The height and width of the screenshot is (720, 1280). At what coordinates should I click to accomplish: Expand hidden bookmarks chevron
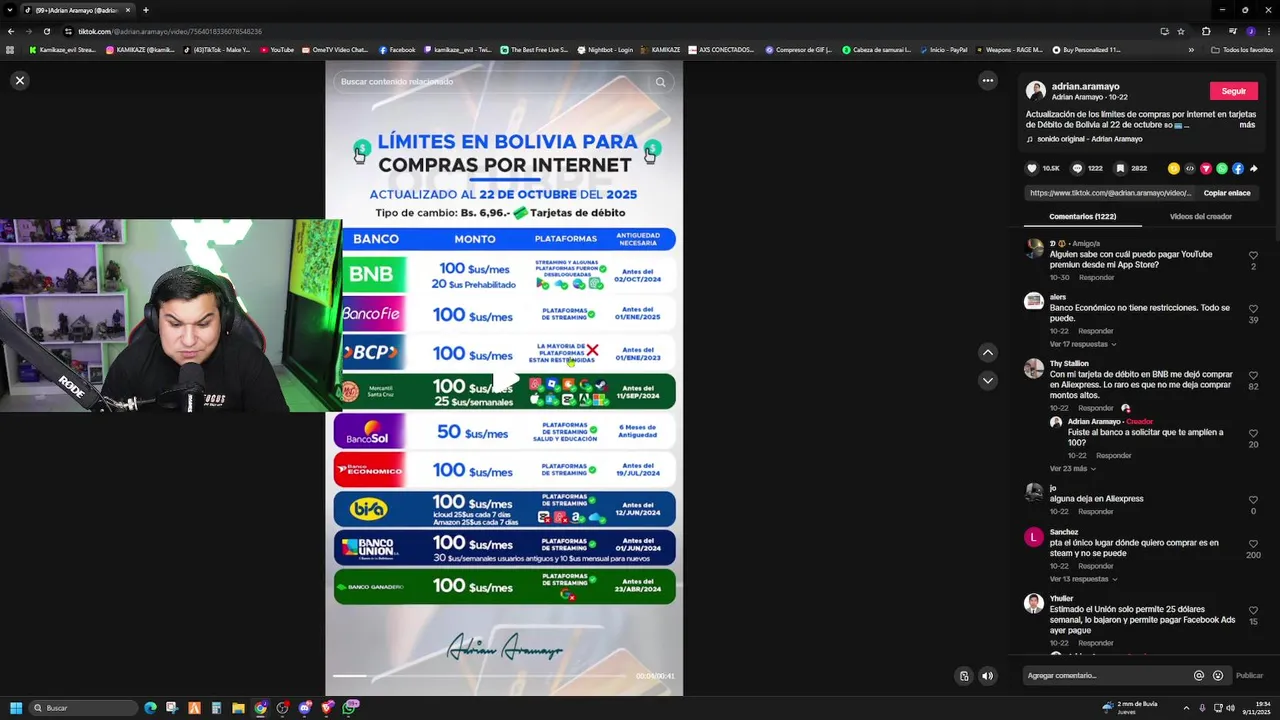[1191, 50]
